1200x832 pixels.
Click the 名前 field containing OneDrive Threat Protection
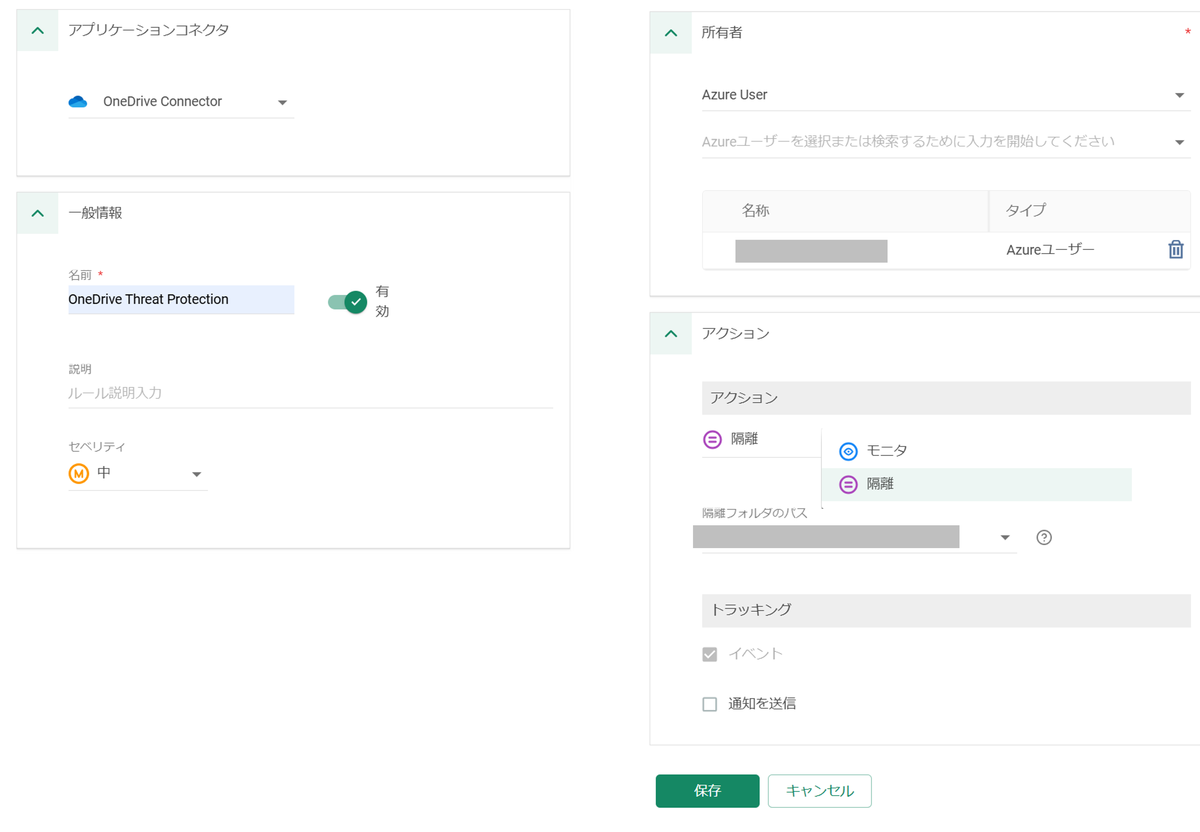[181, 300]
